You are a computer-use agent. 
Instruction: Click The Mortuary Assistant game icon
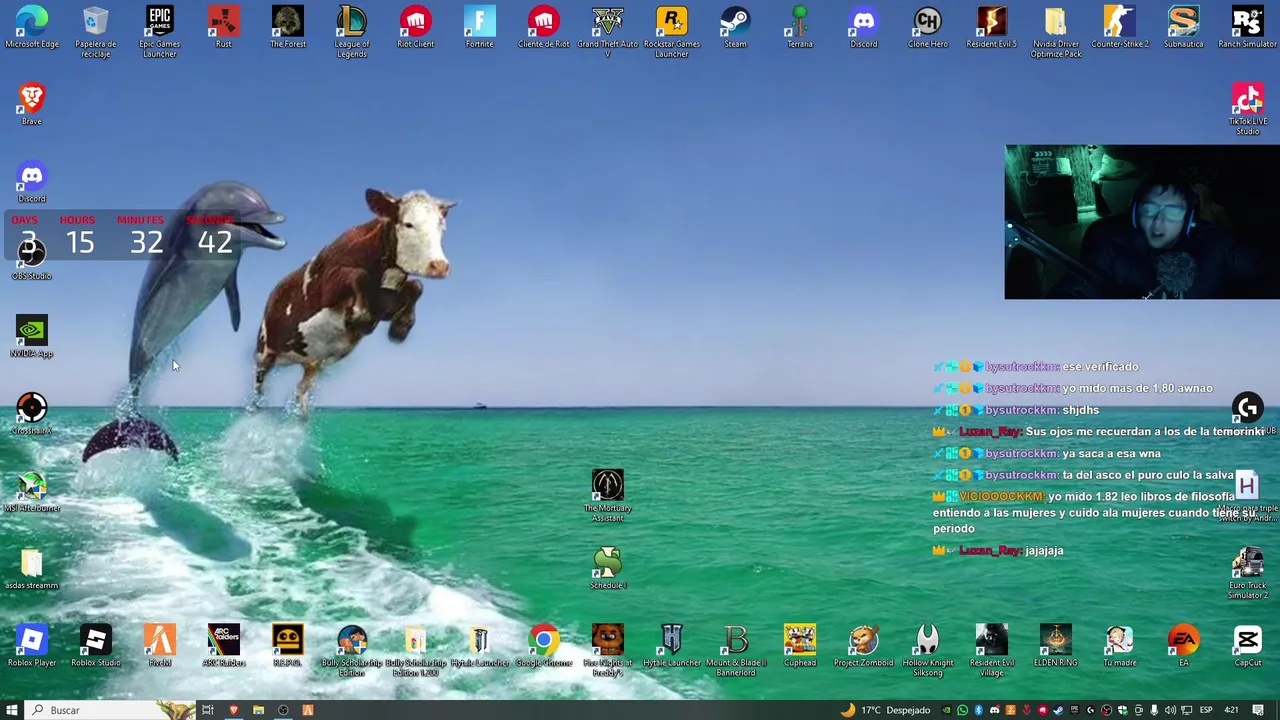pos(608,495)
